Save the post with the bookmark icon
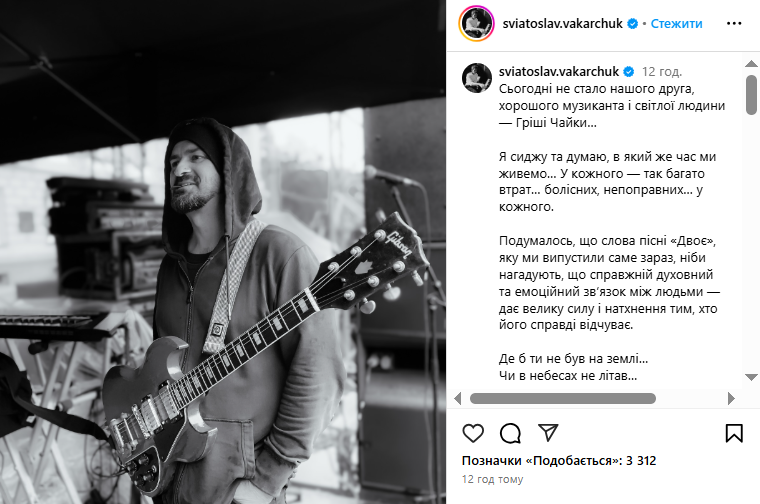The image size is (760, 504). pyautogui.click(x=734, y=433)
